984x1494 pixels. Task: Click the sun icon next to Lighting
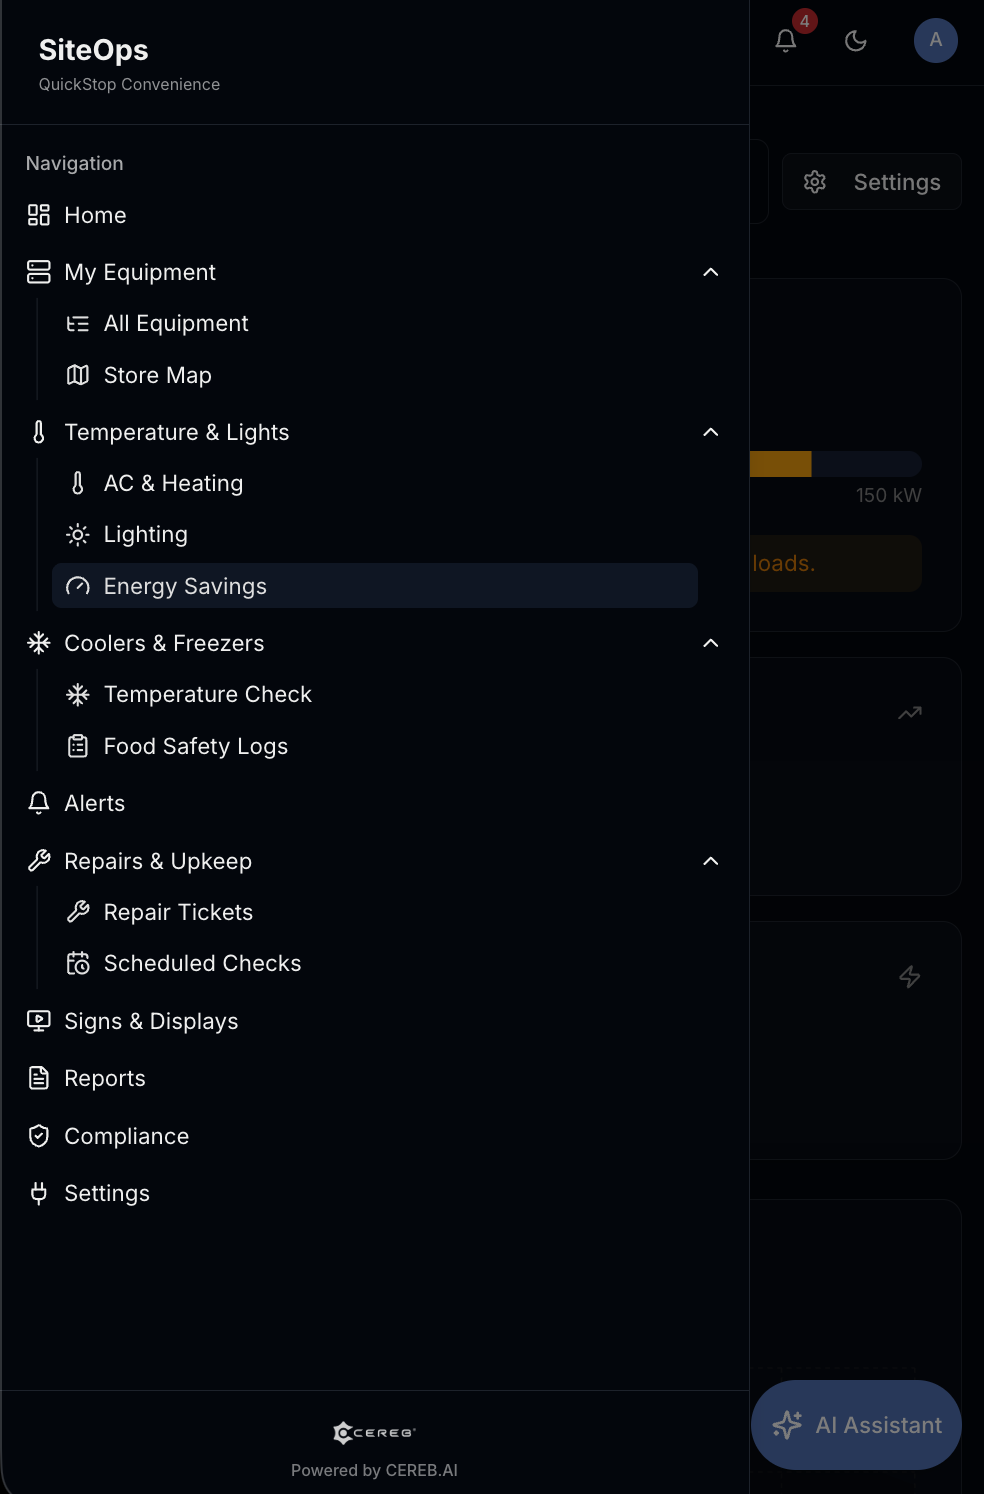click(x=78, y=534)
